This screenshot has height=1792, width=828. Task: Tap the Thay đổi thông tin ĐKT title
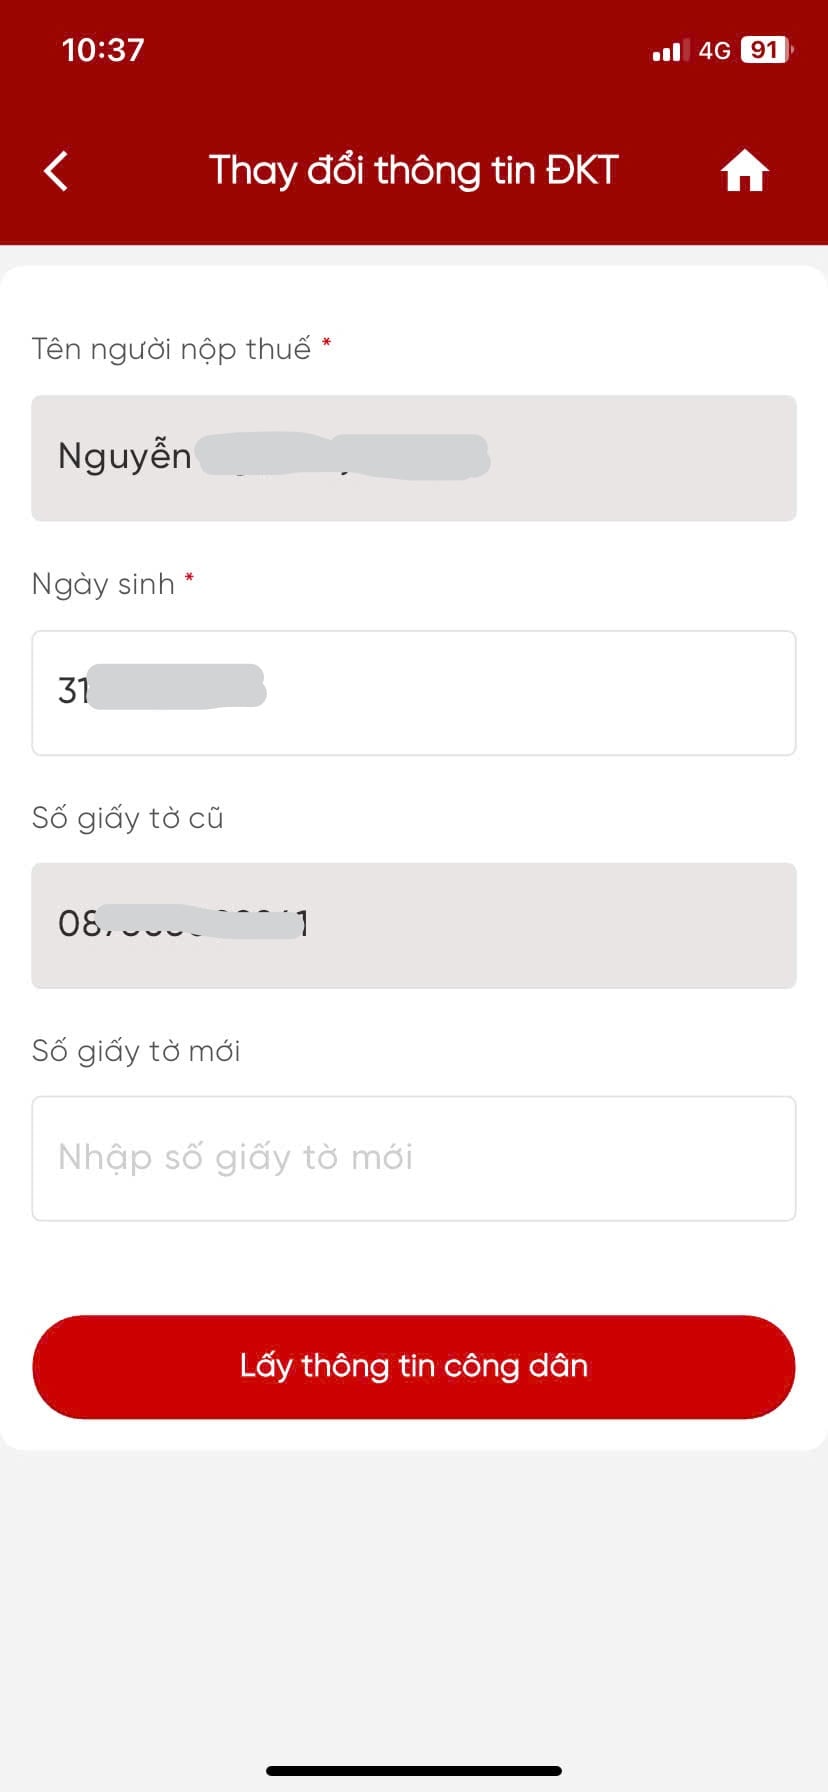click(x=413, y=171)
